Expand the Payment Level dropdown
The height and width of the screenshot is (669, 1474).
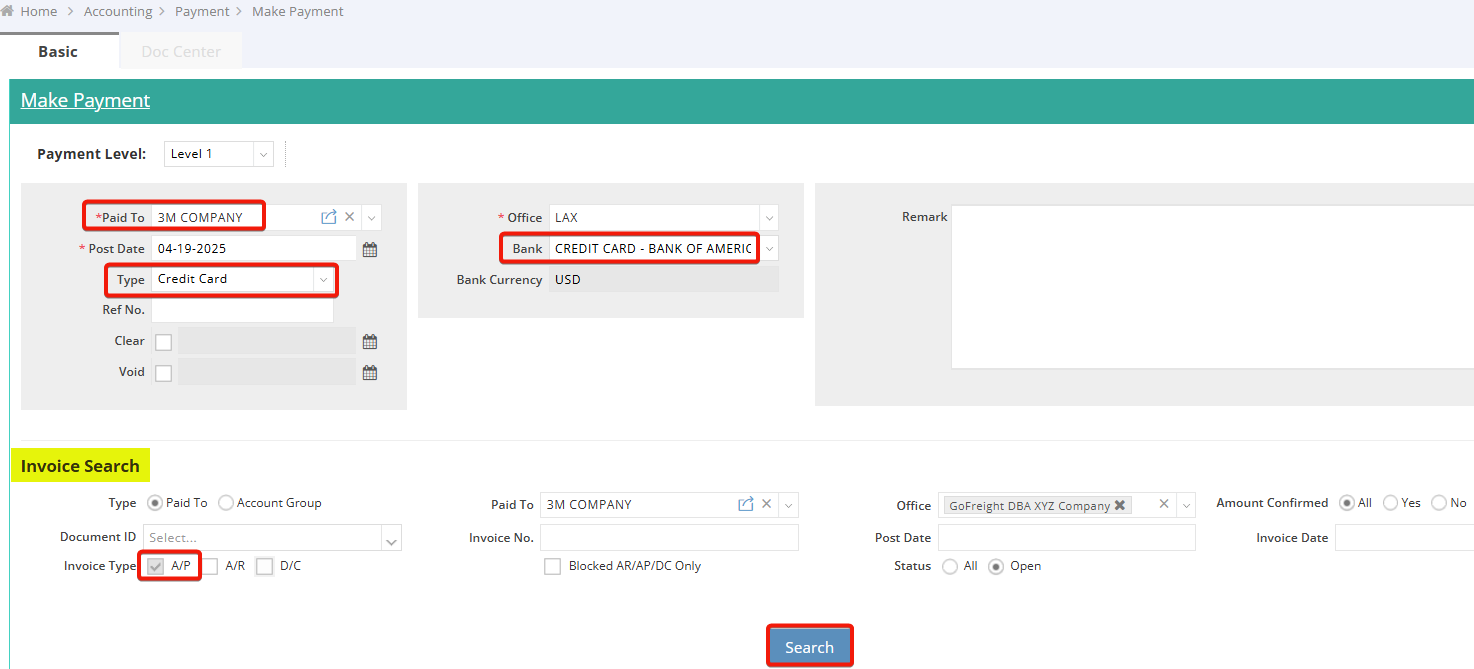tap(263, 154)
